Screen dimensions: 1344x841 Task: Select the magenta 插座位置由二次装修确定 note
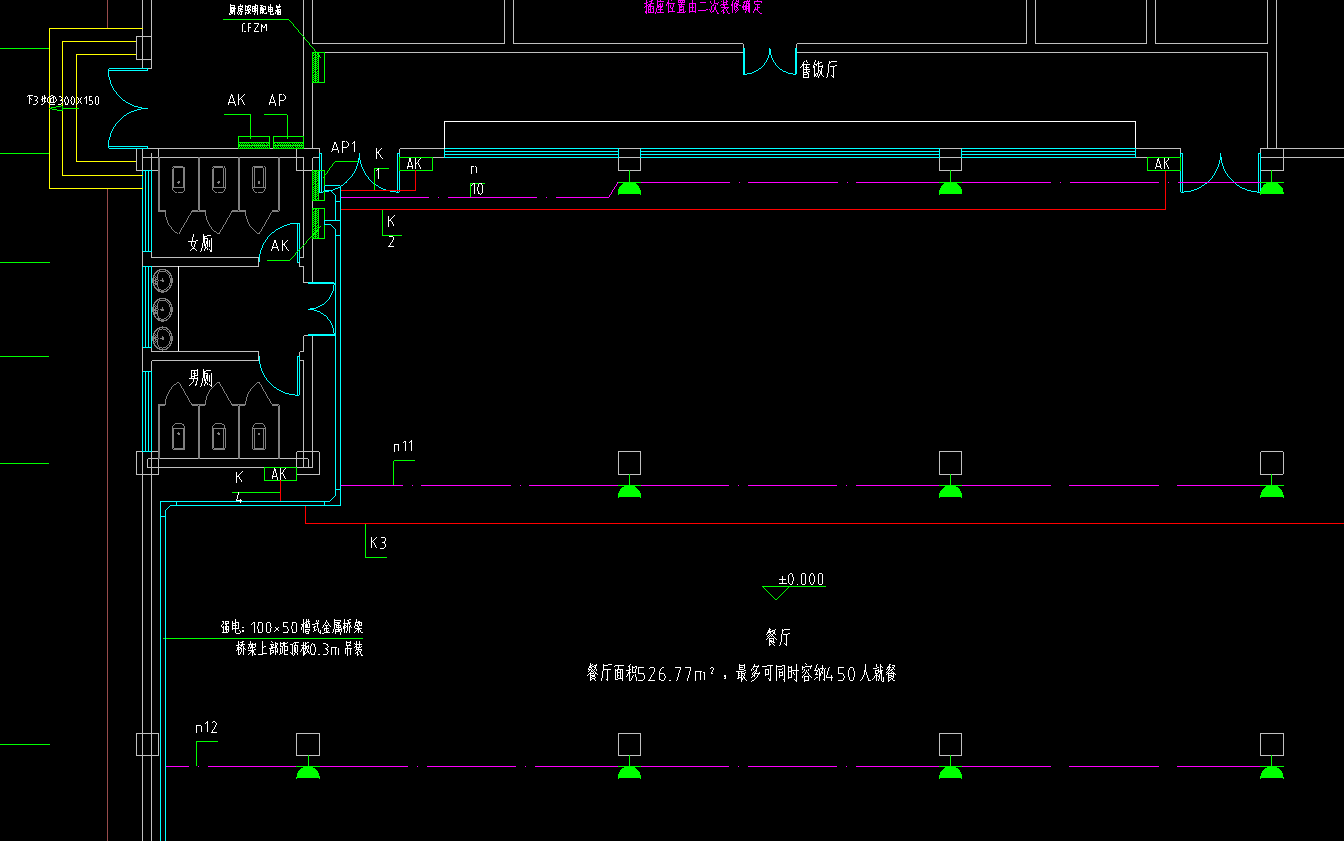pyautogui.click(x=704, y=6)
